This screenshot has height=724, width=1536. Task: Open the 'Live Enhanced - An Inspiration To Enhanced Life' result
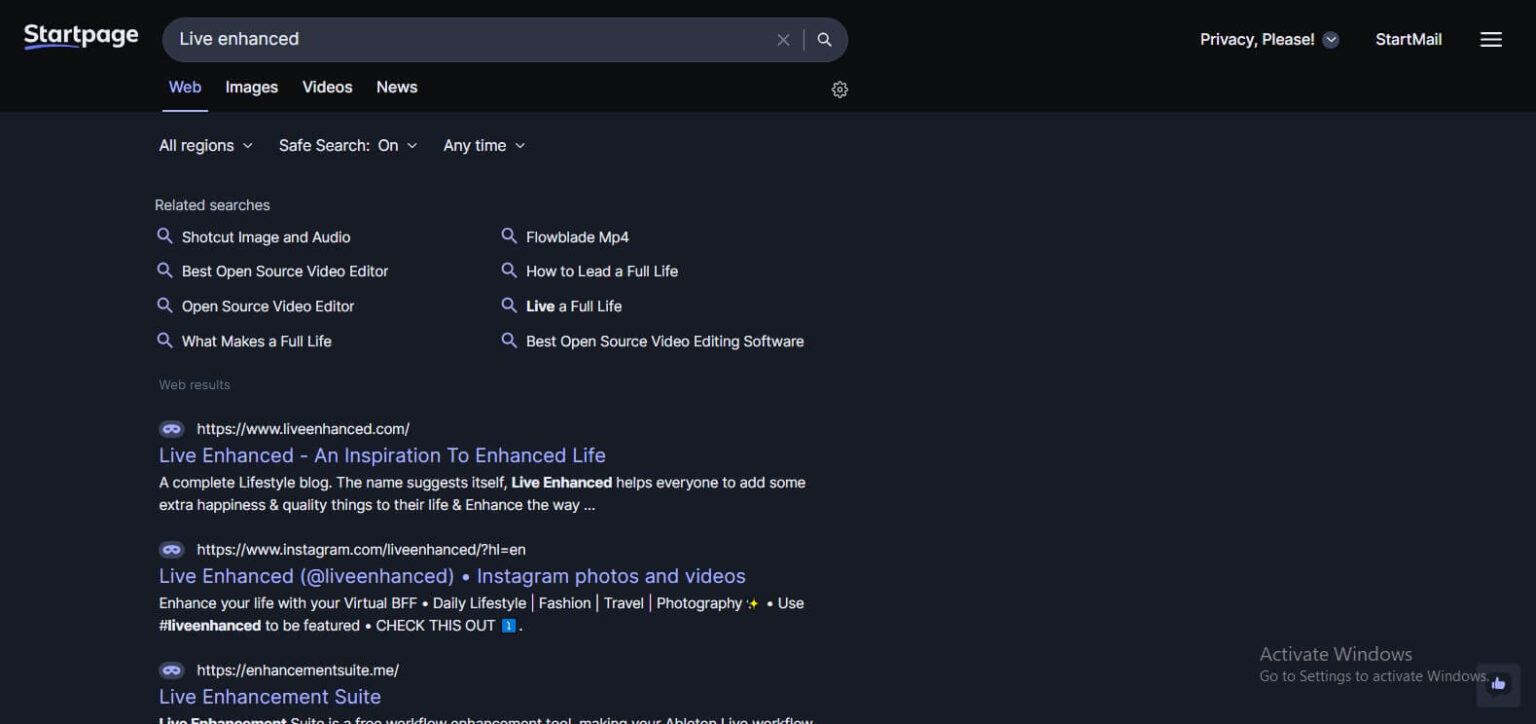pos(382,455)
